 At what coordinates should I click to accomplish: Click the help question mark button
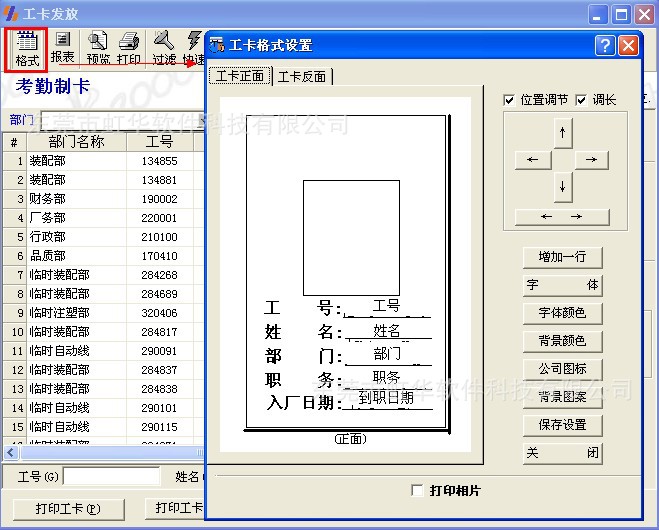point(604,45)
